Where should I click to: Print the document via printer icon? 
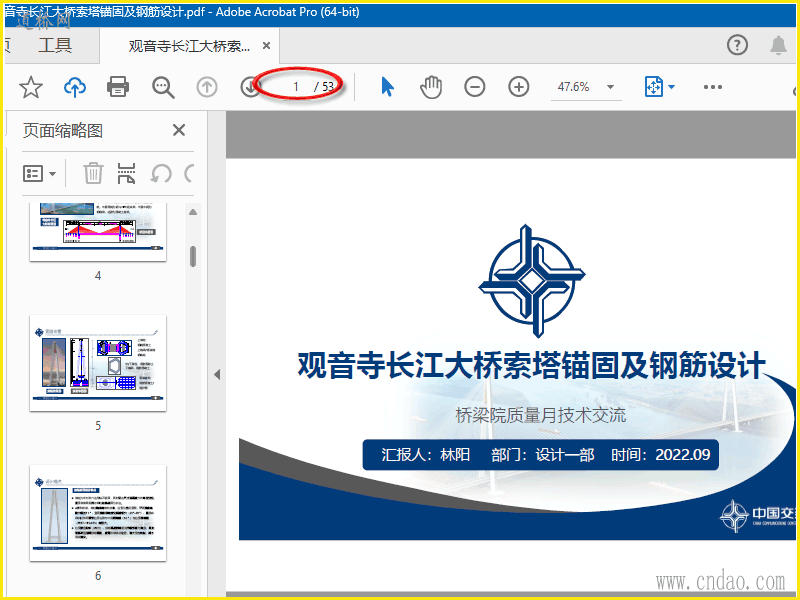[118, 87]
